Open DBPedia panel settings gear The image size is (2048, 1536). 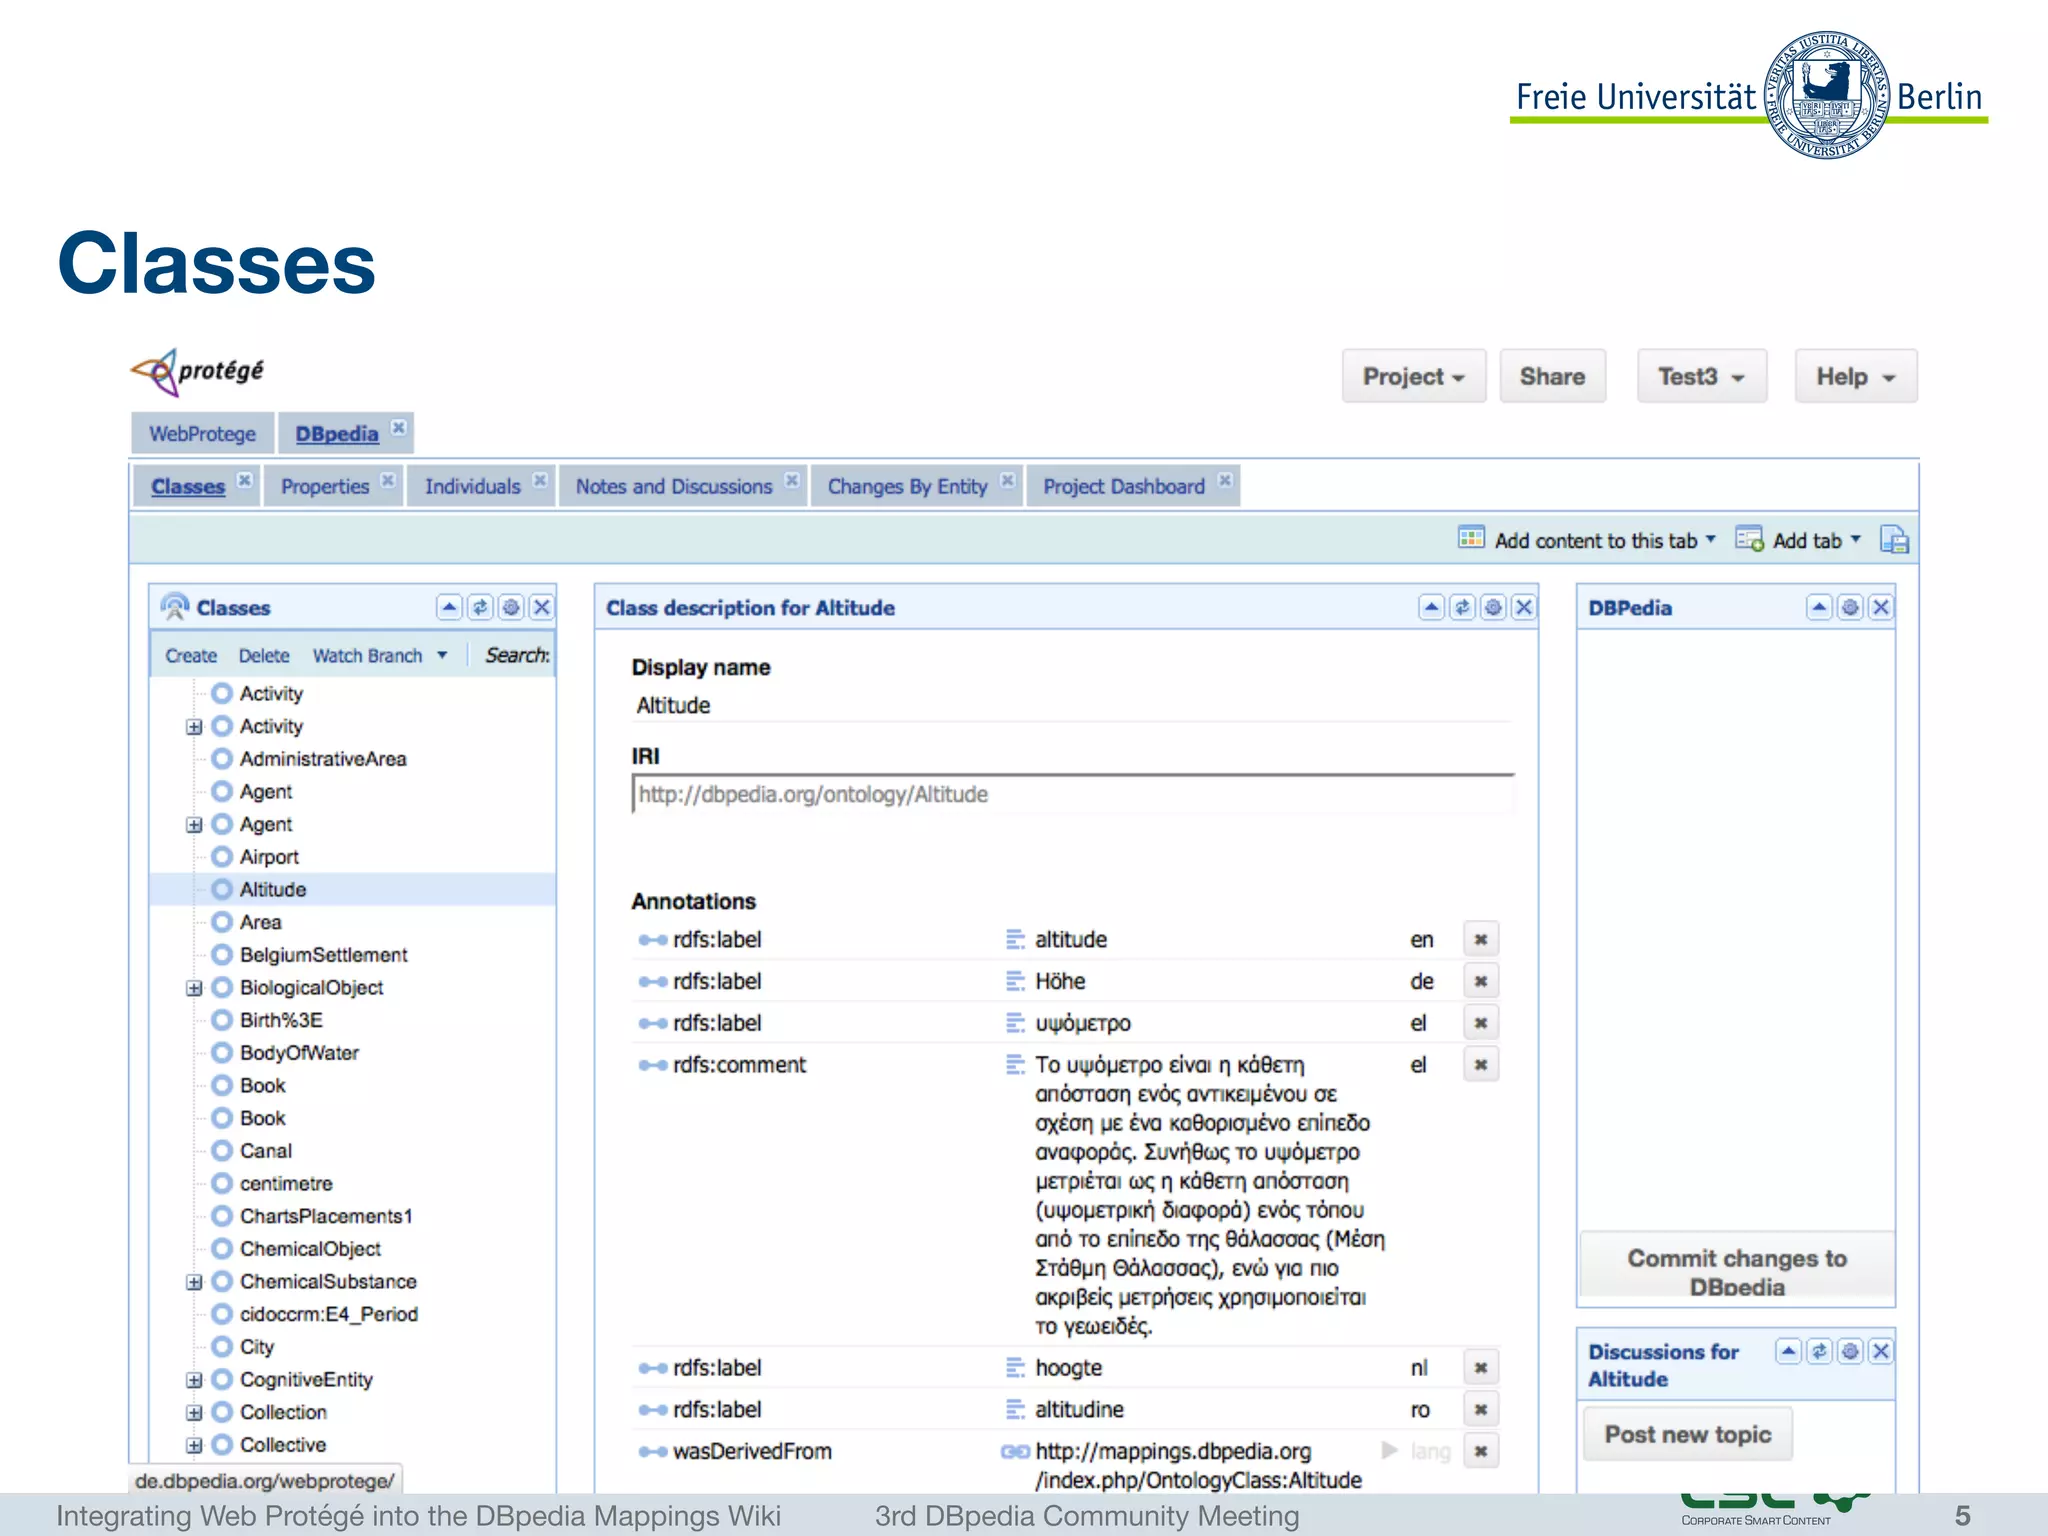tap(1850, 607)
